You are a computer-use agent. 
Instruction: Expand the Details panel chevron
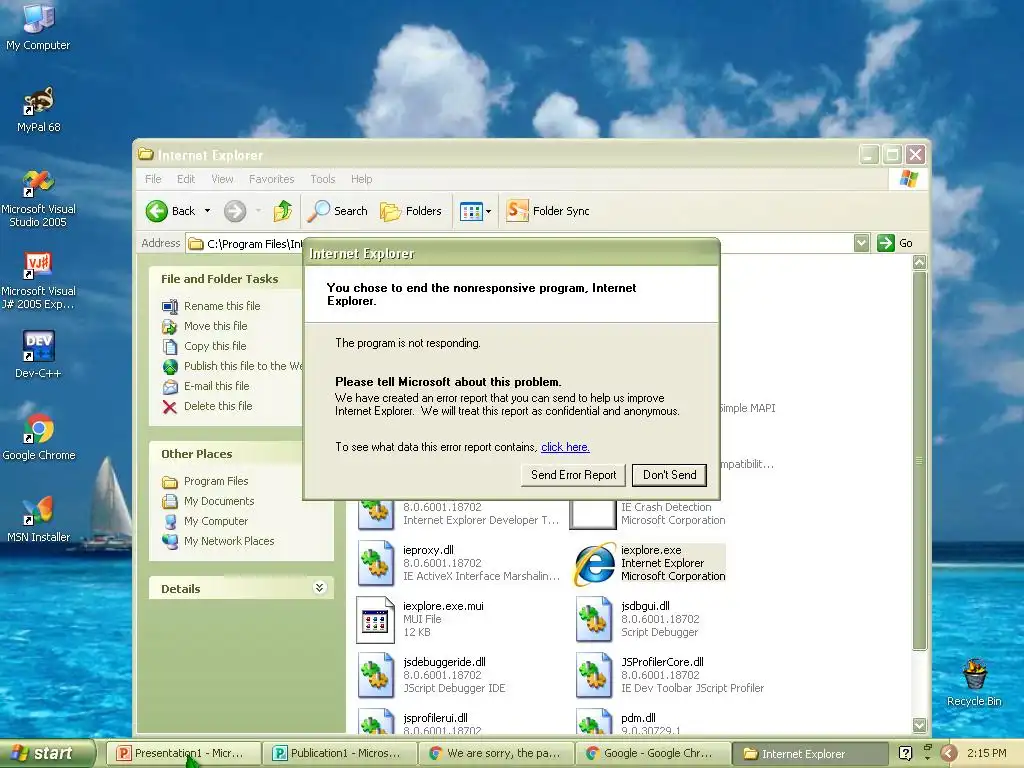319,588
